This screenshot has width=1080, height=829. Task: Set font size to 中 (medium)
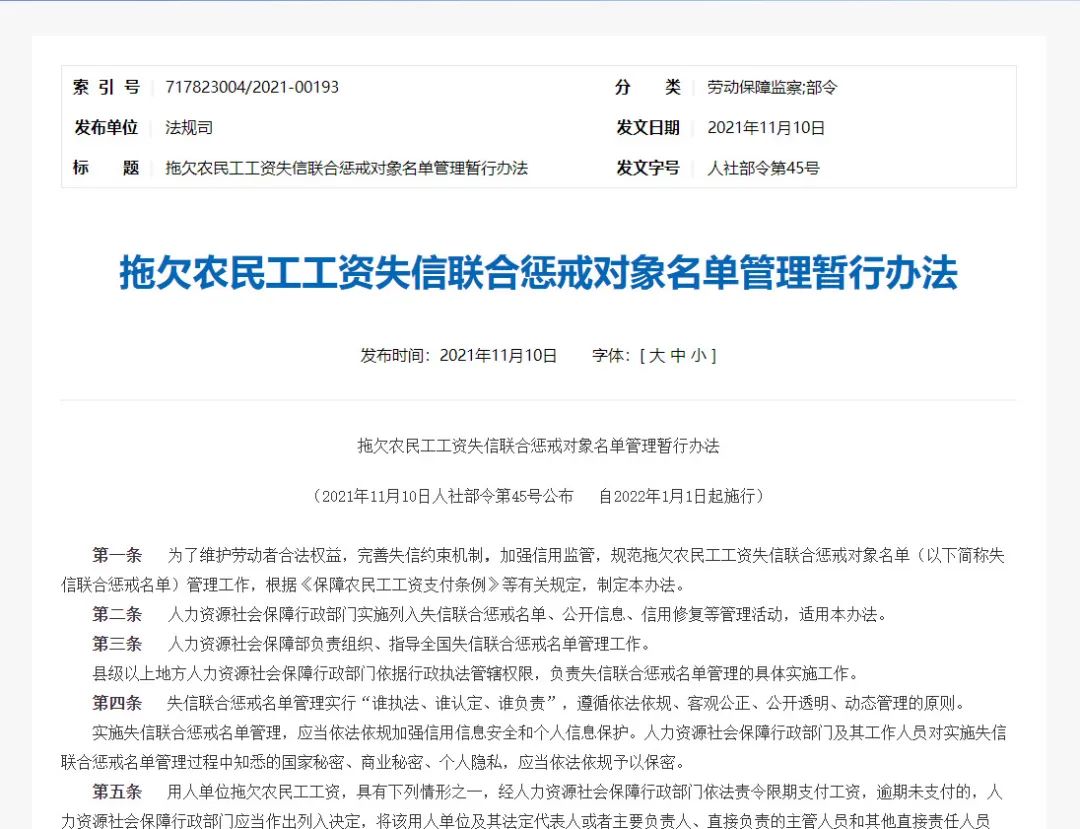tap(678, 355)
